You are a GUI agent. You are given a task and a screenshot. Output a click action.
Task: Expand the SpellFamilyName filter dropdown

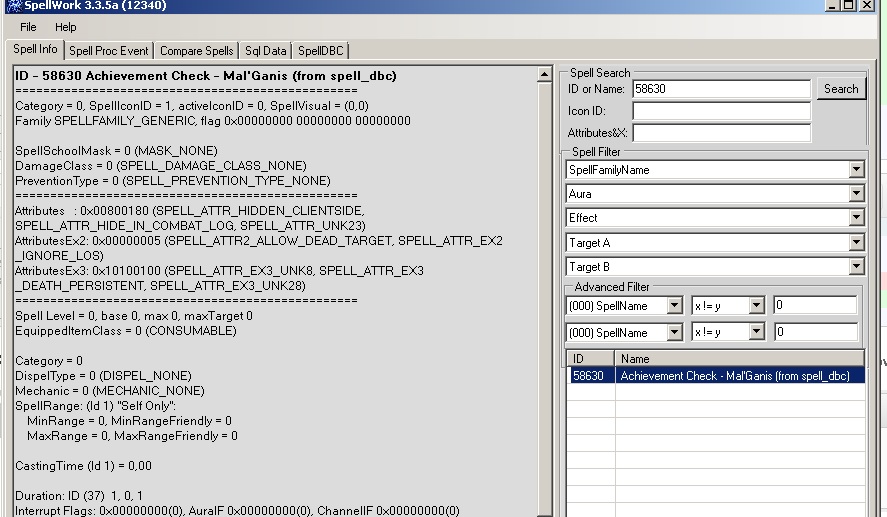pyautogui.click(x=856, y=170)
